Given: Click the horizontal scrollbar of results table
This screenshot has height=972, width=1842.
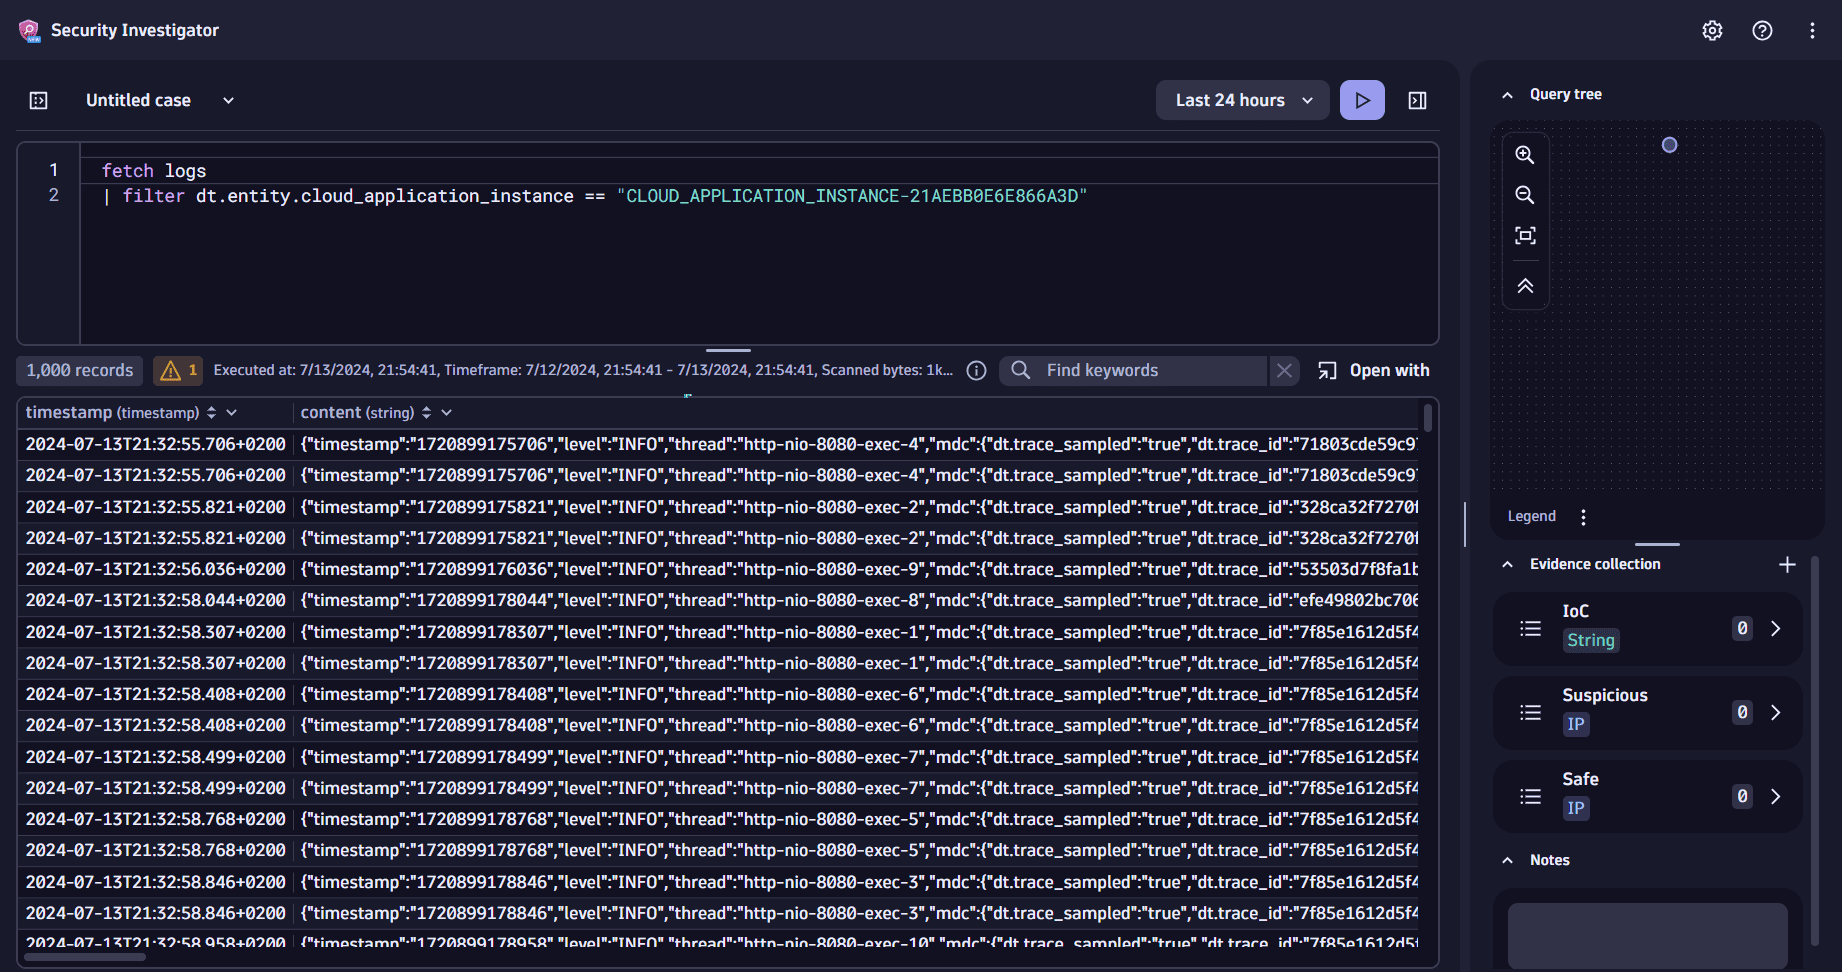Looking at the screenshot, I should [85, 958].
